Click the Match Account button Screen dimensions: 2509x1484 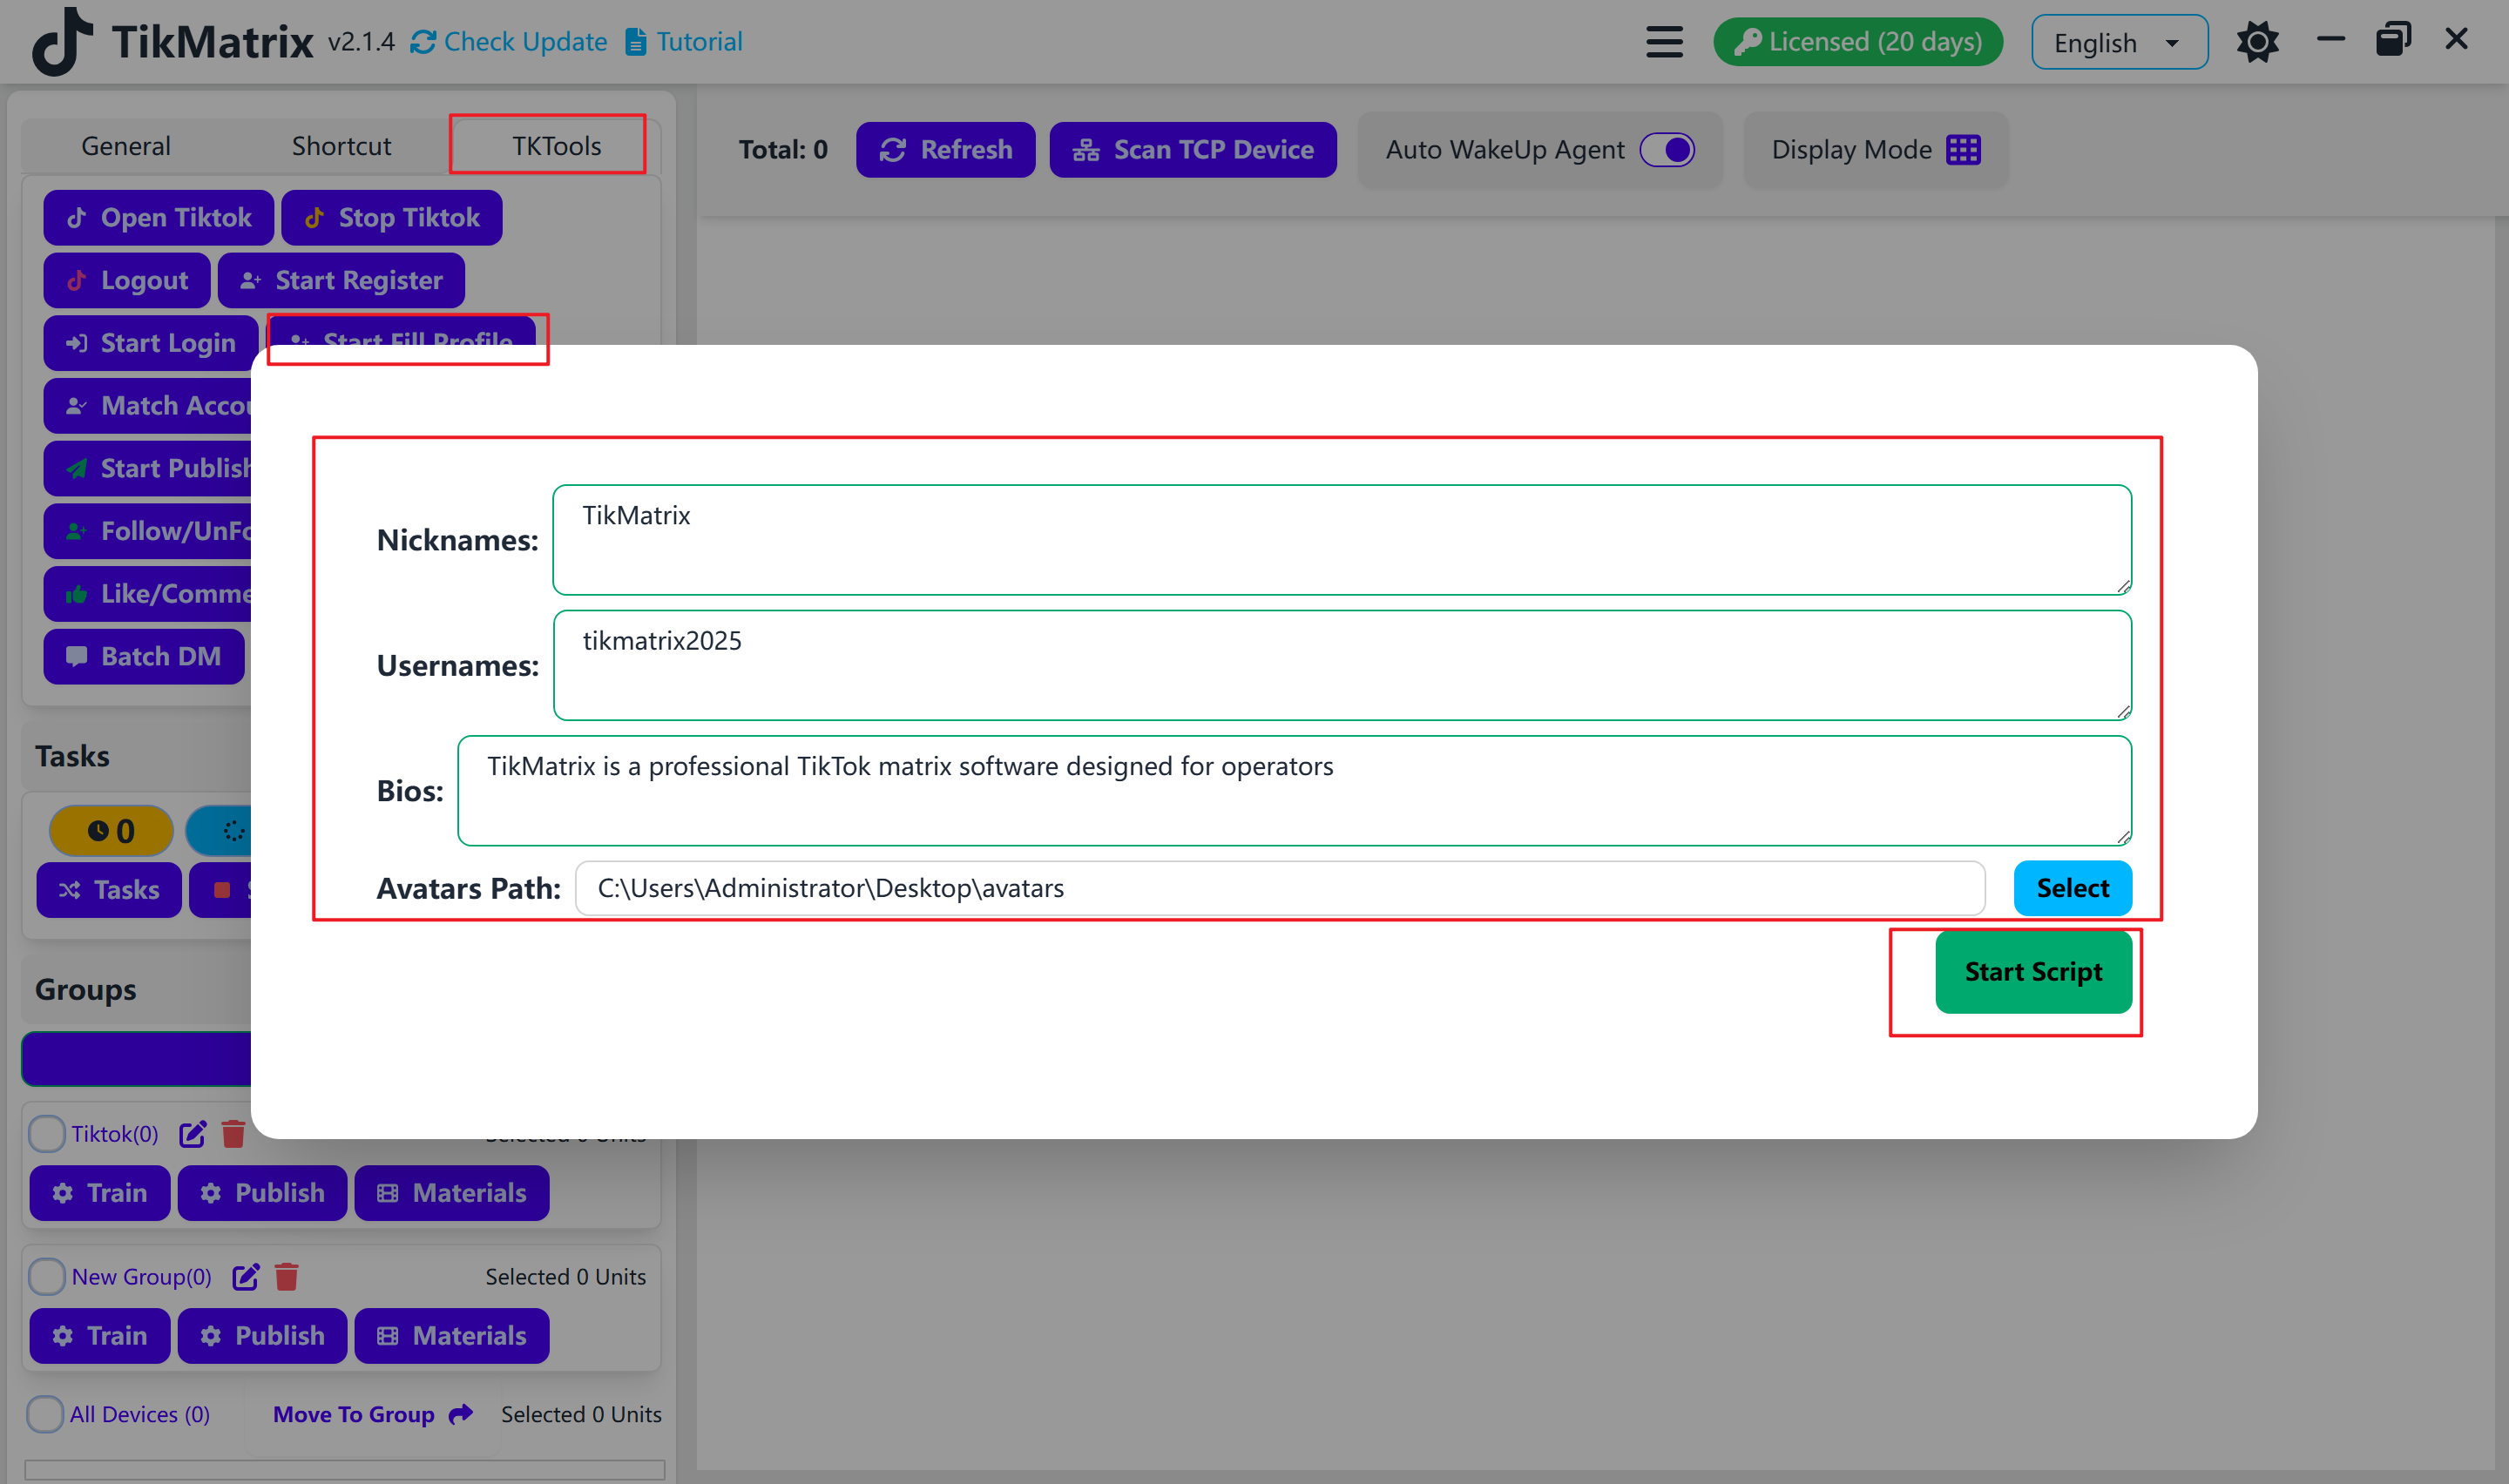pyautogui.click(x=148, y=406)
